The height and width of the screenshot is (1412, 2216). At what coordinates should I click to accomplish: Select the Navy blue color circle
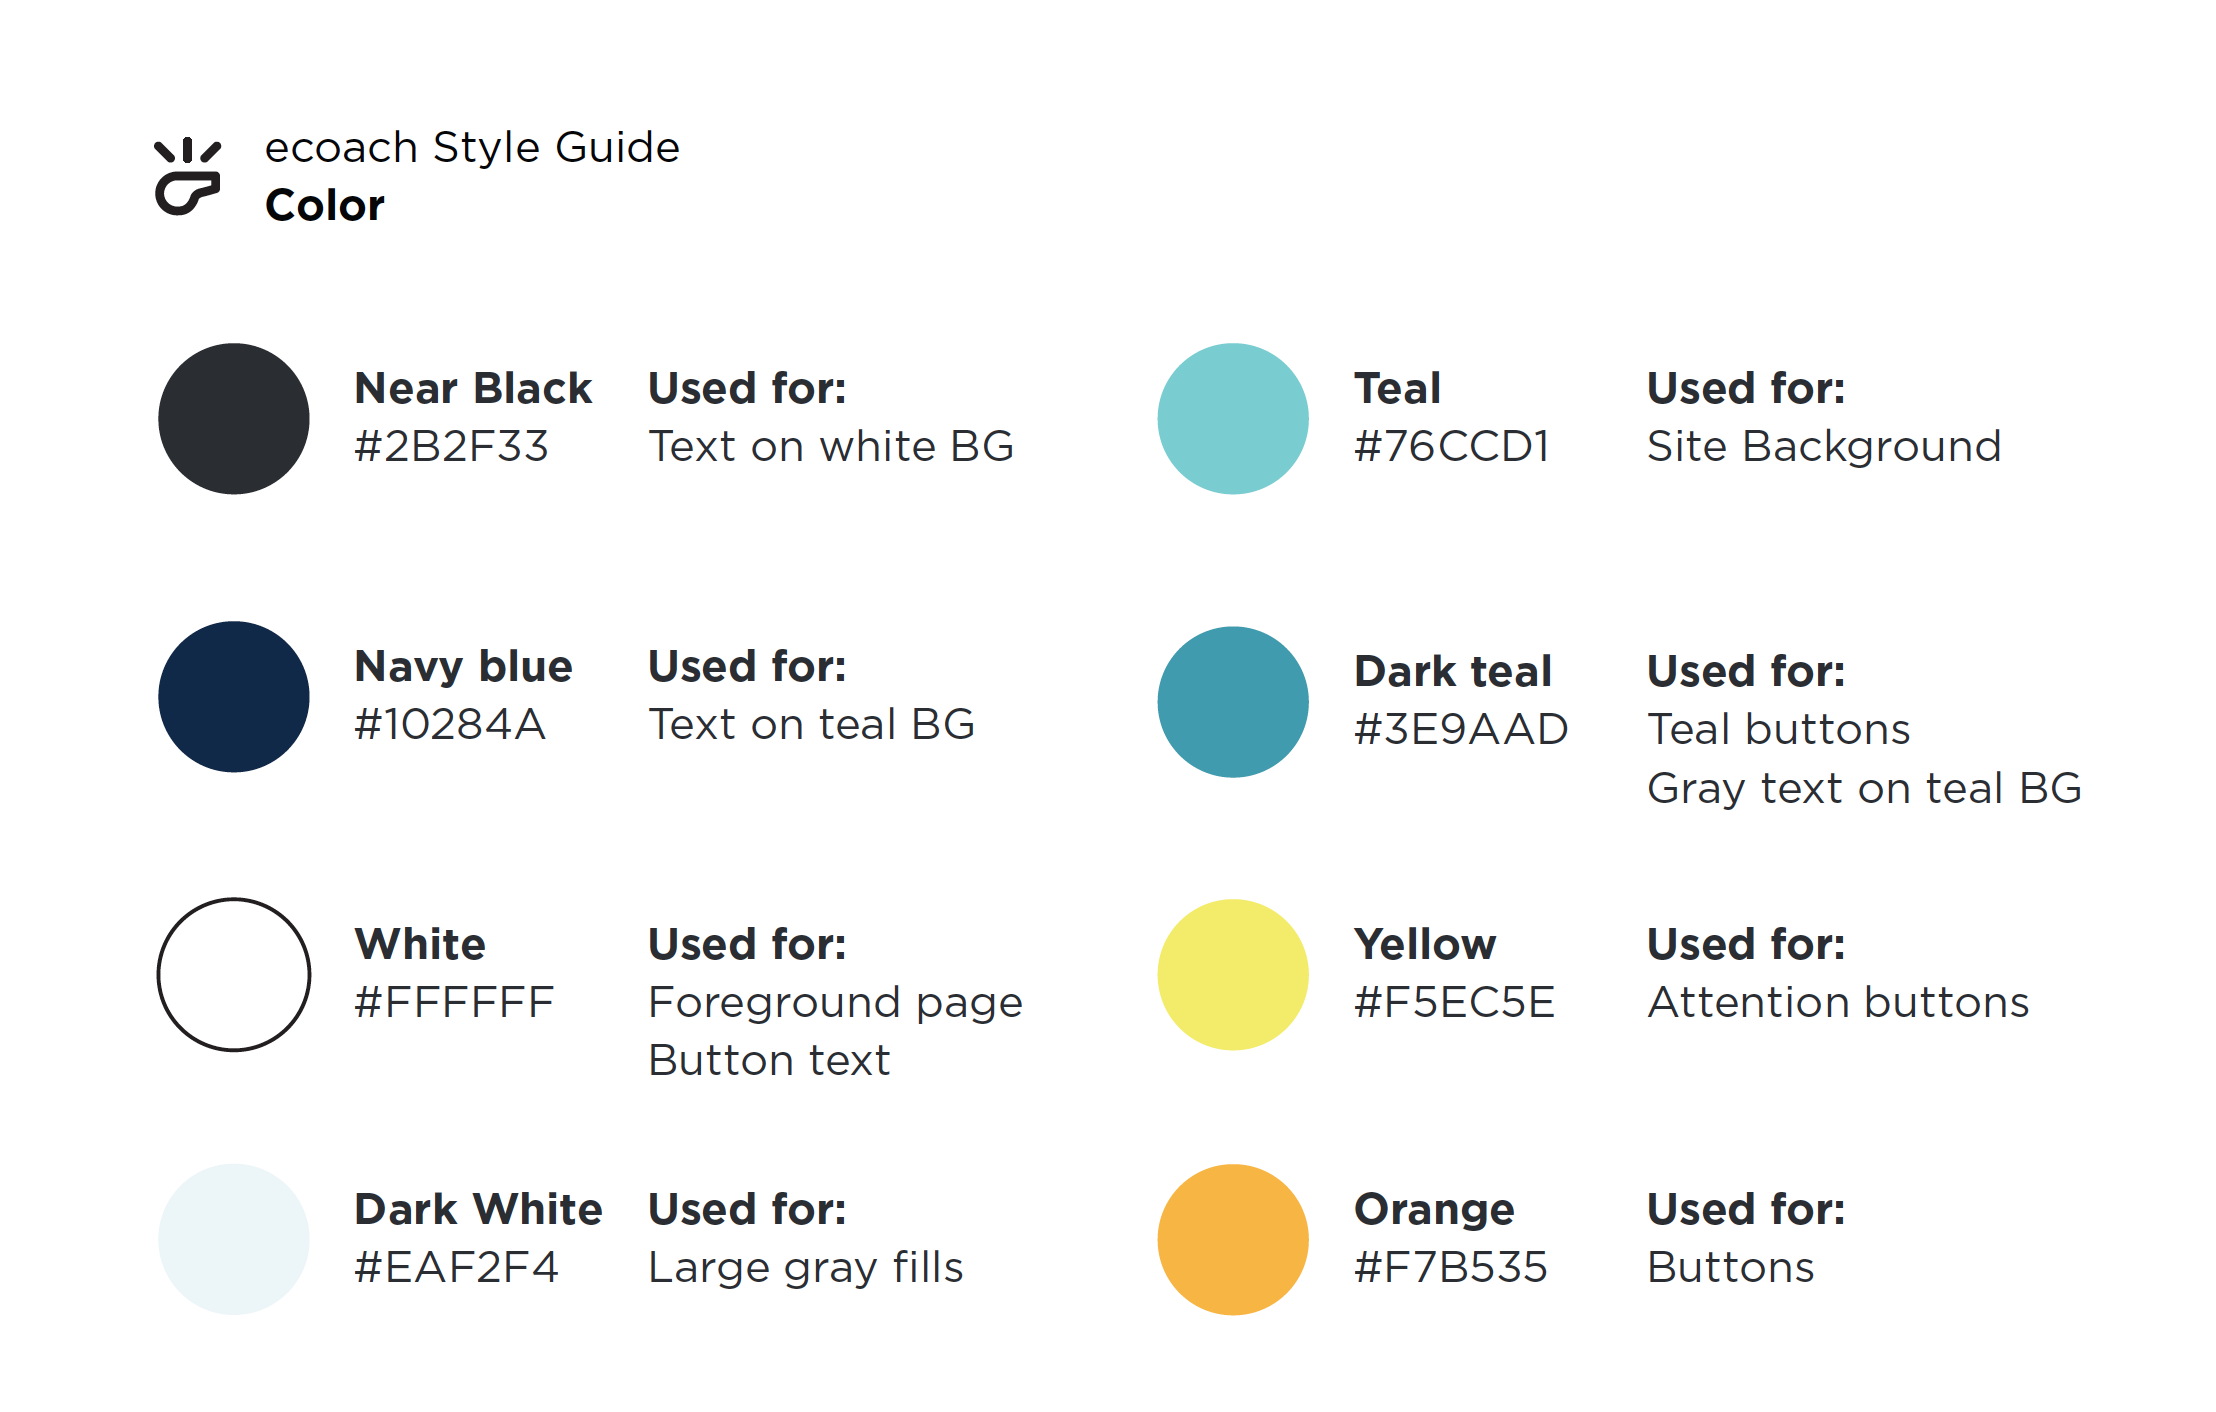click(234, 697)
